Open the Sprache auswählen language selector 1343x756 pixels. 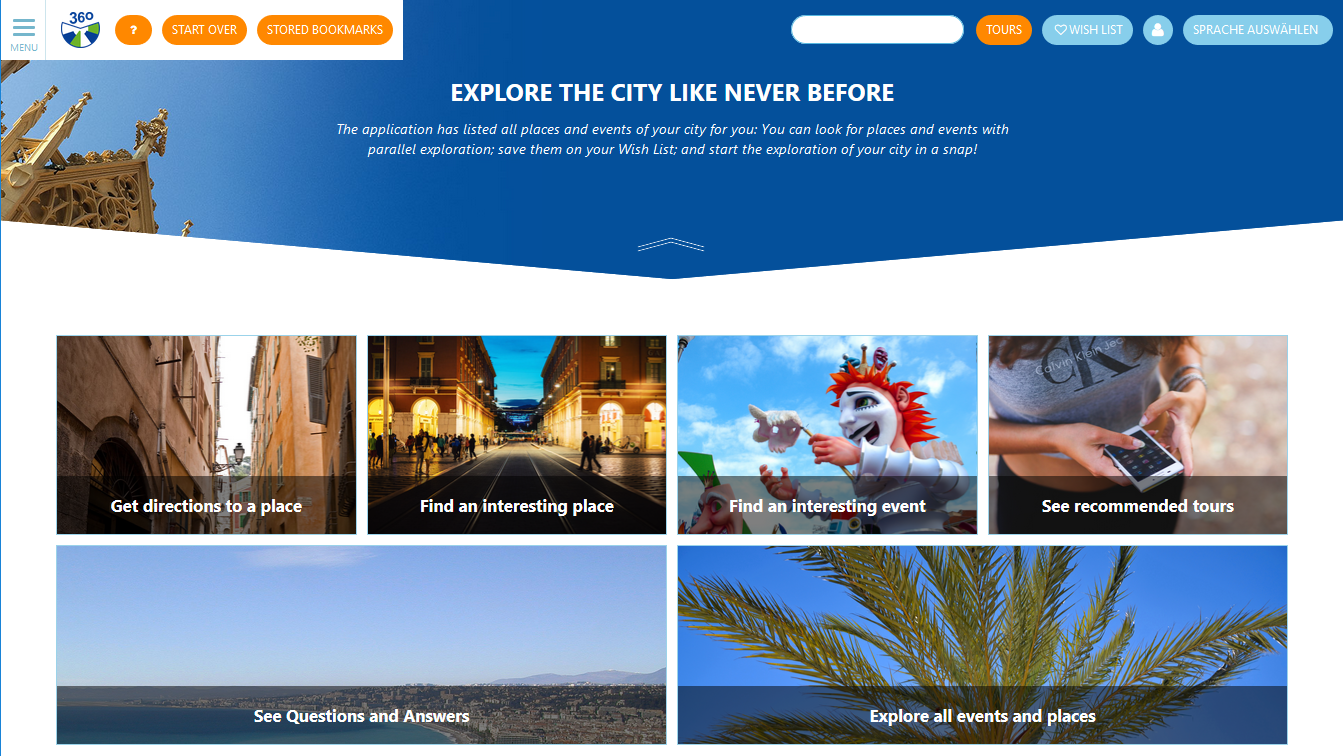click(x=1257, y=30)
